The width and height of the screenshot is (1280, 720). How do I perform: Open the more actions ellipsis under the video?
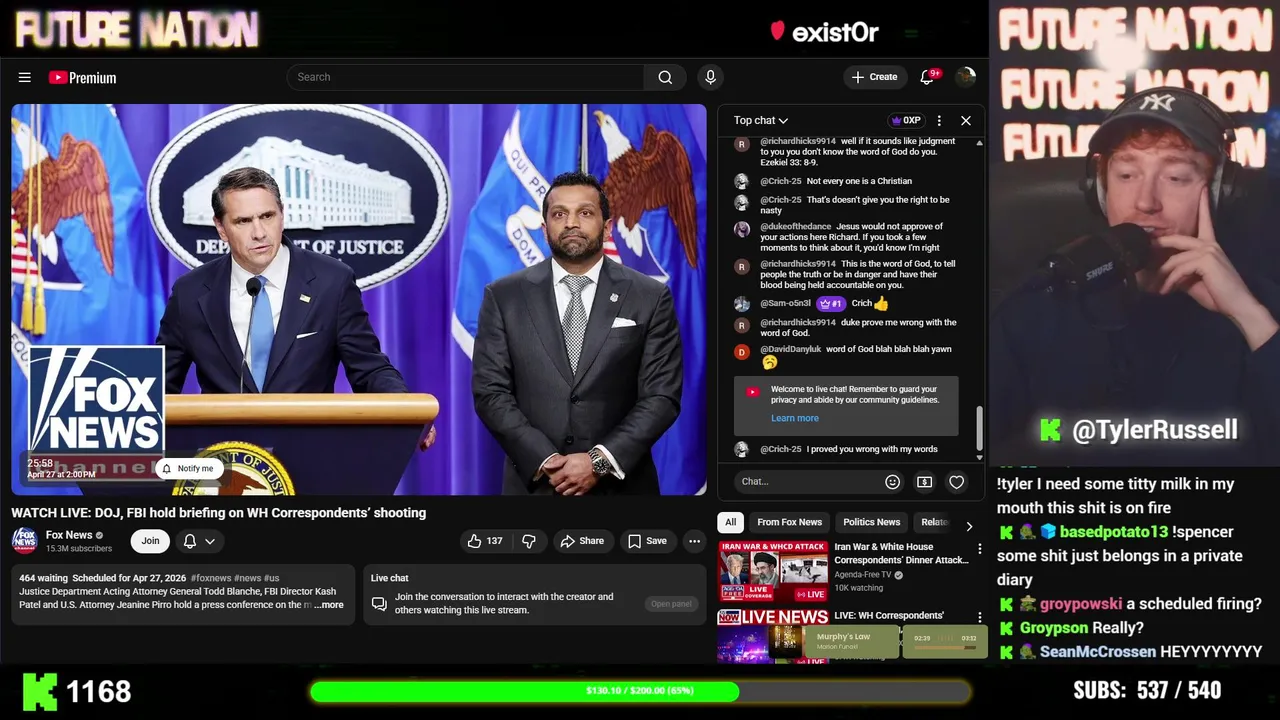click(694, 541)
